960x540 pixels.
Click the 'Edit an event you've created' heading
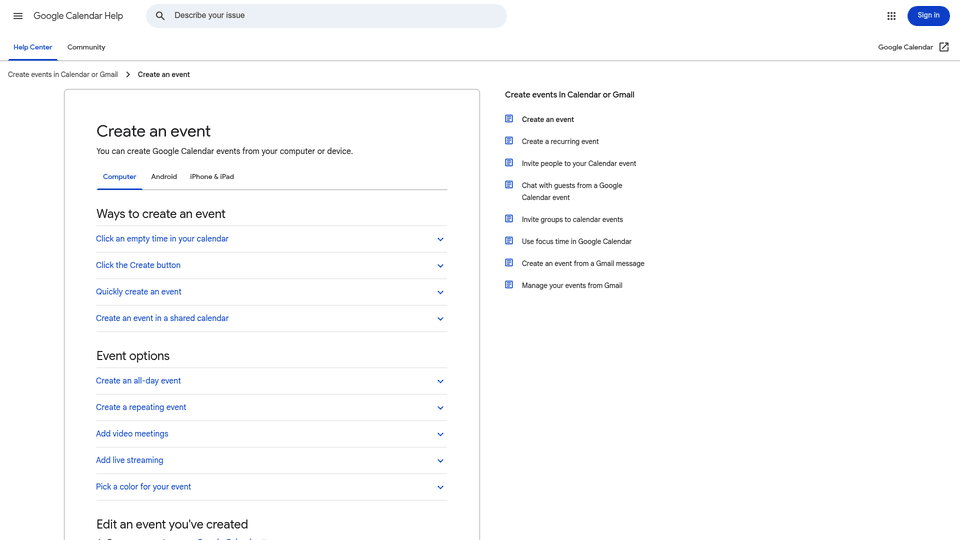[172, 524]
